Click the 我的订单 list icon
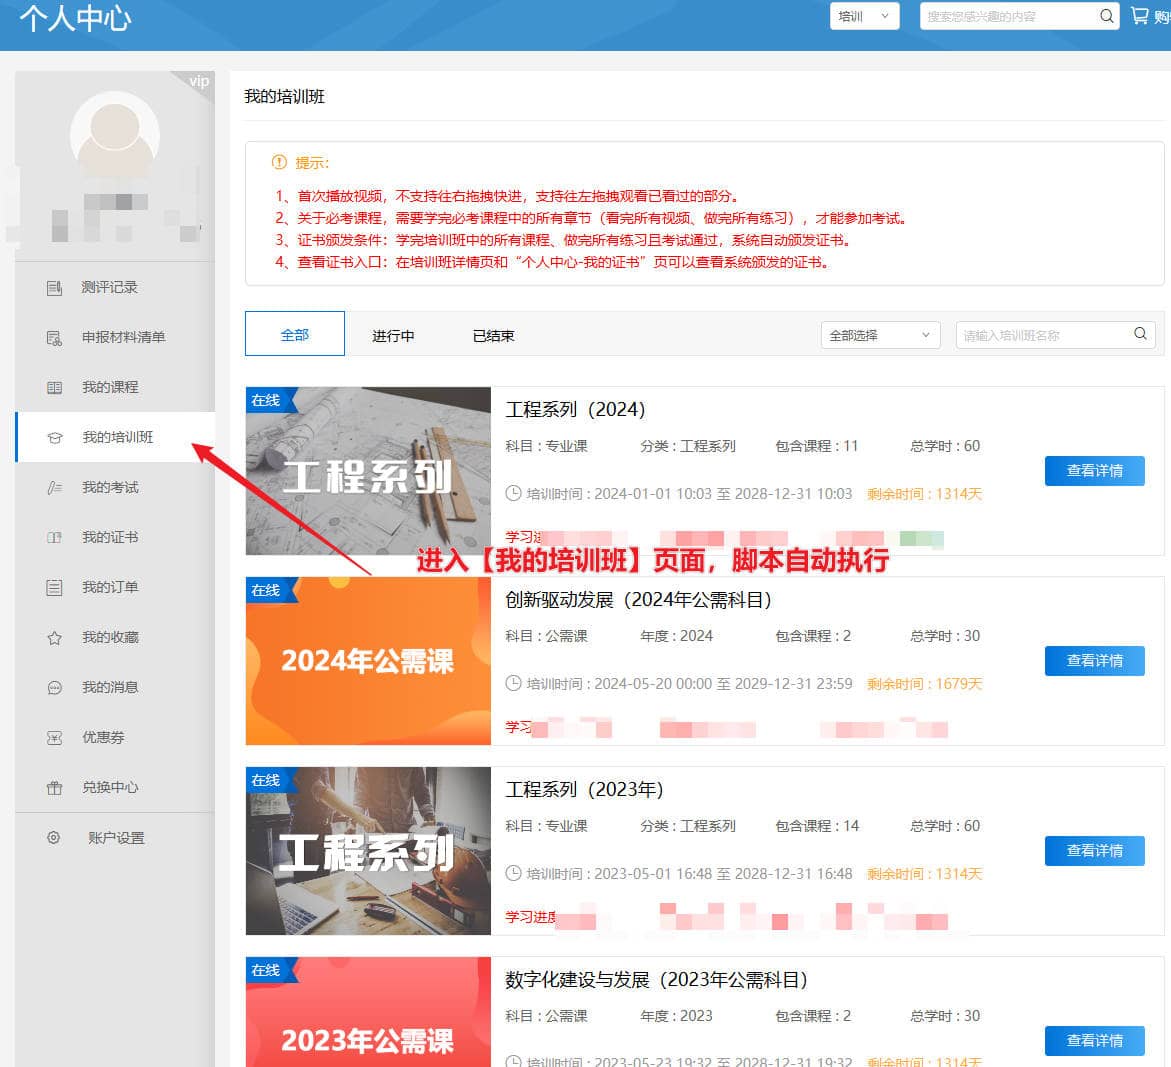 click(x=55, y=588)
